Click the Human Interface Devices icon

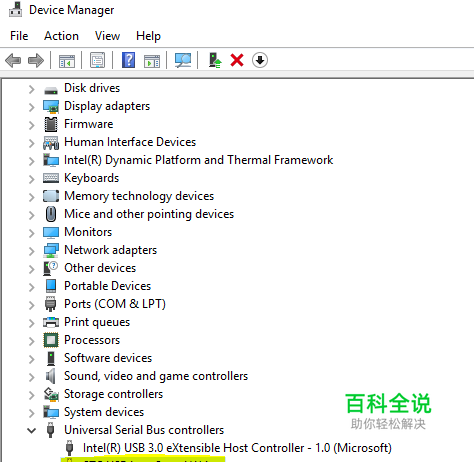click(51, 143)
